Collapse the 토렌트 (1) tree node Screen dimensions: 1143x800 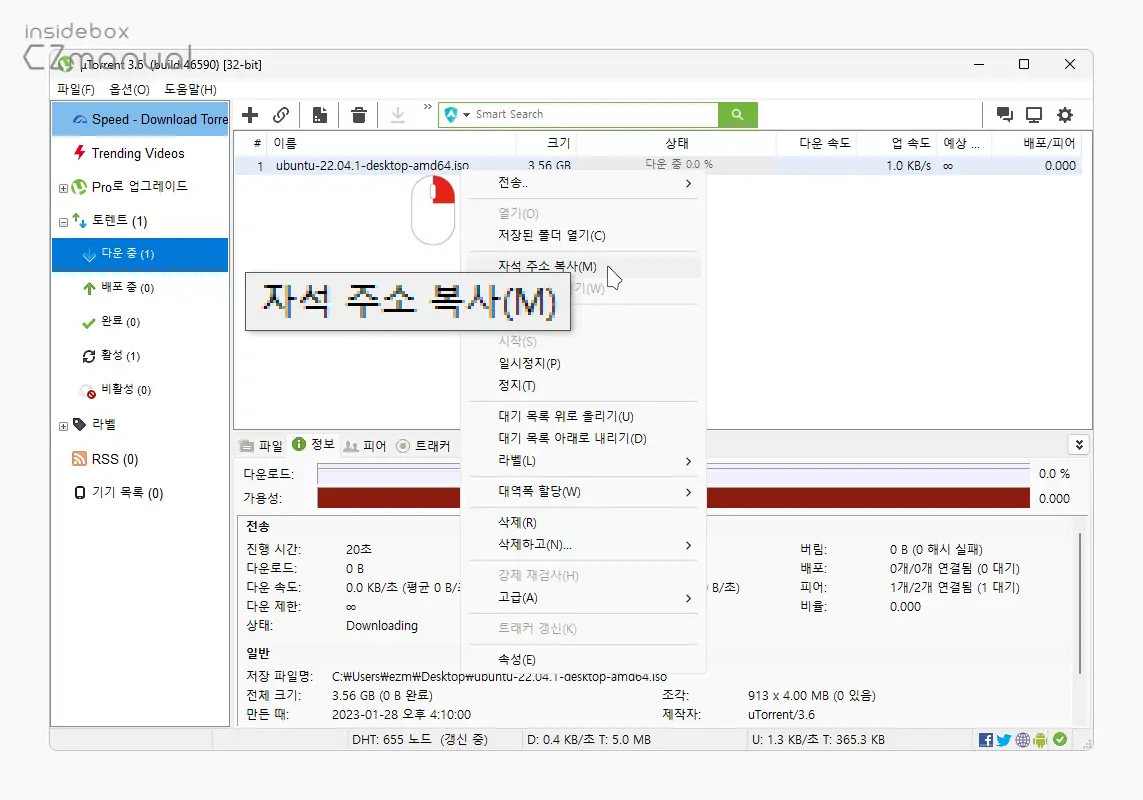tap(63, 222)
